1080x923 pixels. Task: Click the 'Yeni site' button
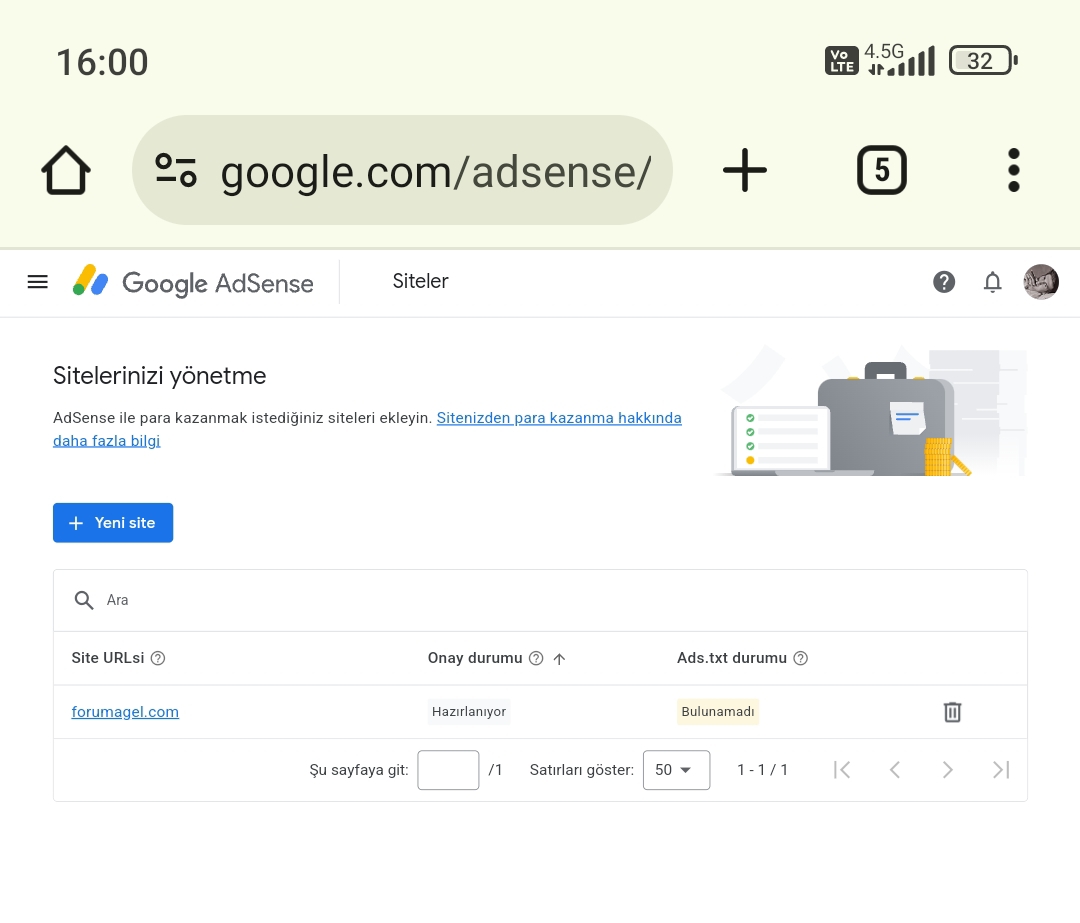(x=113, y=523)
